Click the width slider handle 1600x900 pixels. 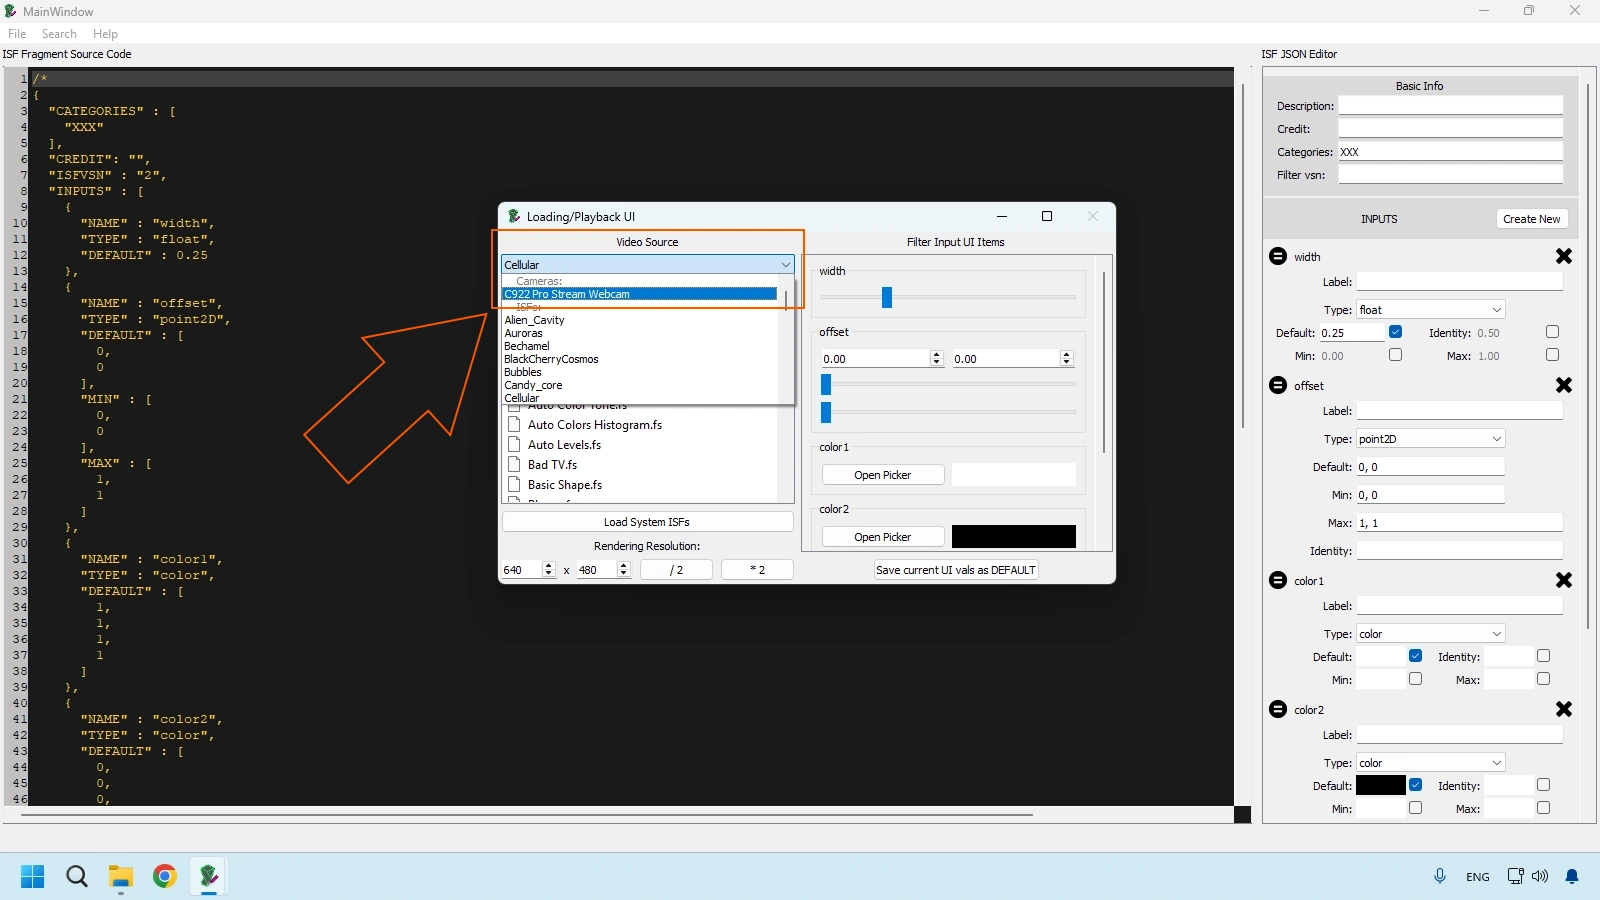tap(886, 297)
